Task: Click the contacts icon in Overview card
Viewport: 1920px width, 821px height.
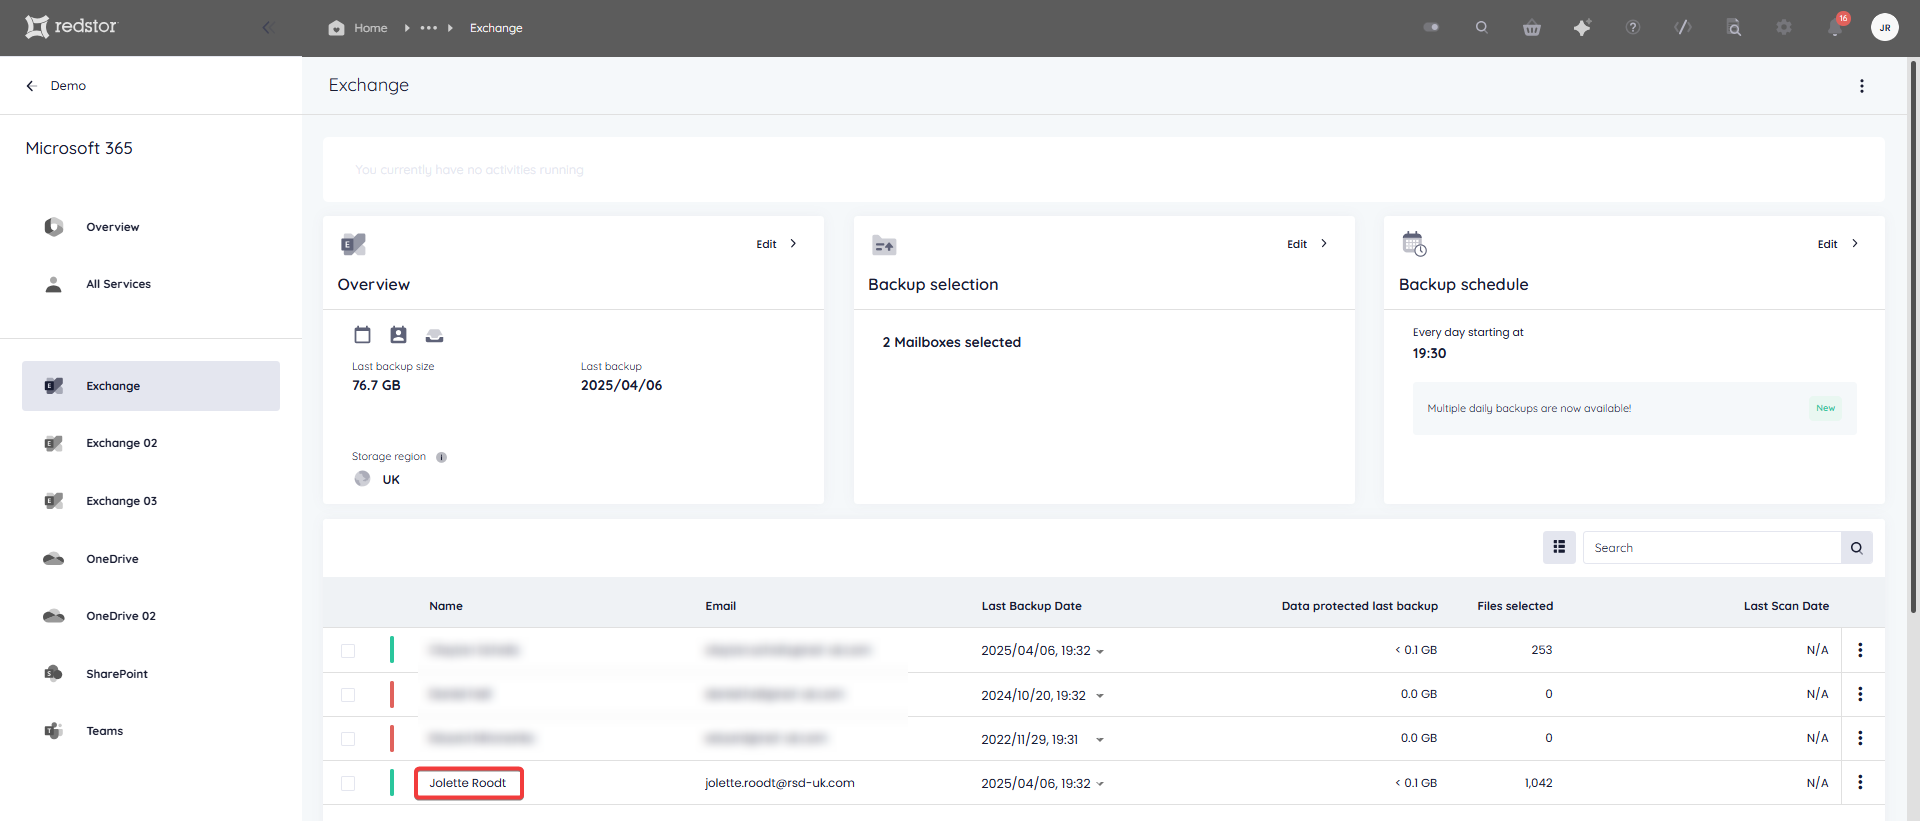Action: click(398, 335)
